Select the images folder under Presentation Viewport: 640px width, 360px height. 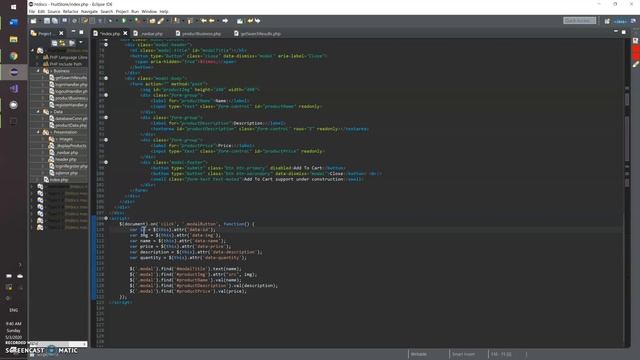click(61, 139)
